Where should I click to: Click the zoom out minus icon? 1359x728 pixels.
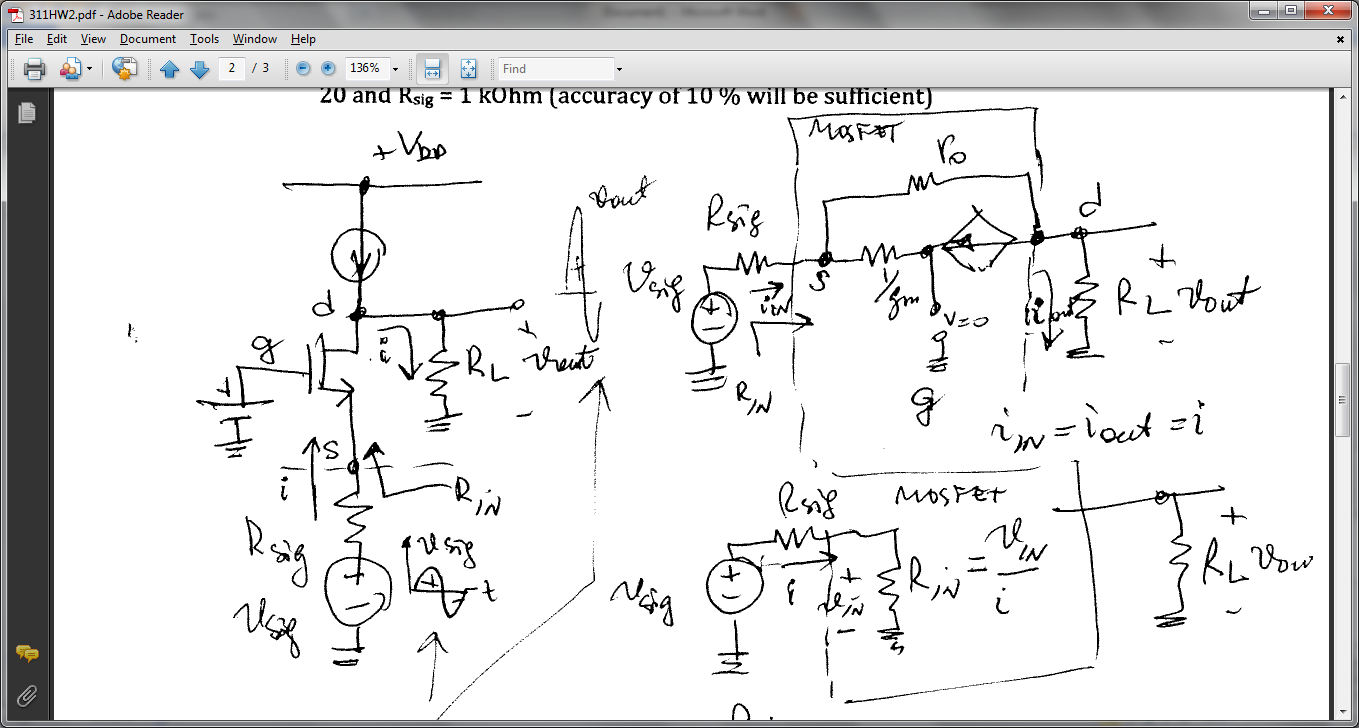point(303,69)
